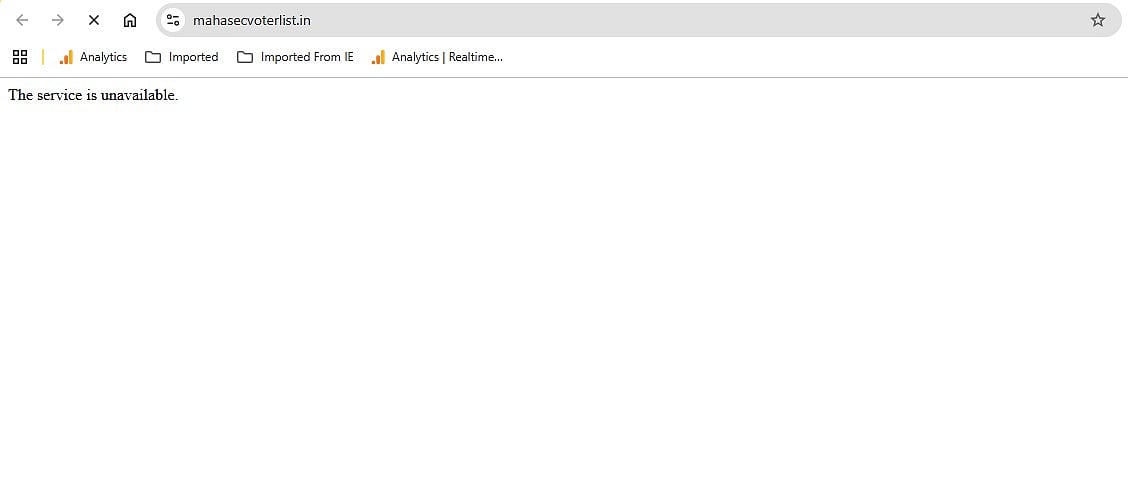This screenshot has width=1128, height=497.
Task: Click the 'The service is unavailable.' text
Action: (93, 95)
